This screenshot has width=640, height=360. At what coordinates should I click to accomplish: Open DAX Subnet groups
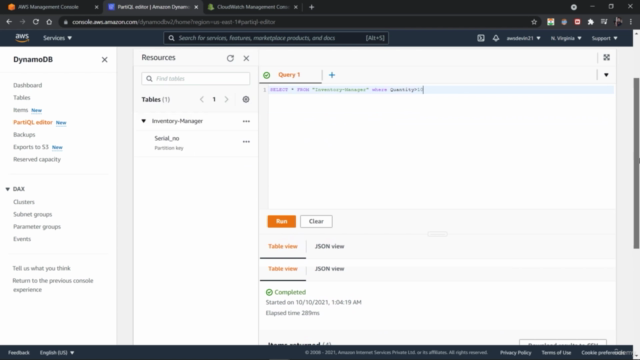coord(33,214)
